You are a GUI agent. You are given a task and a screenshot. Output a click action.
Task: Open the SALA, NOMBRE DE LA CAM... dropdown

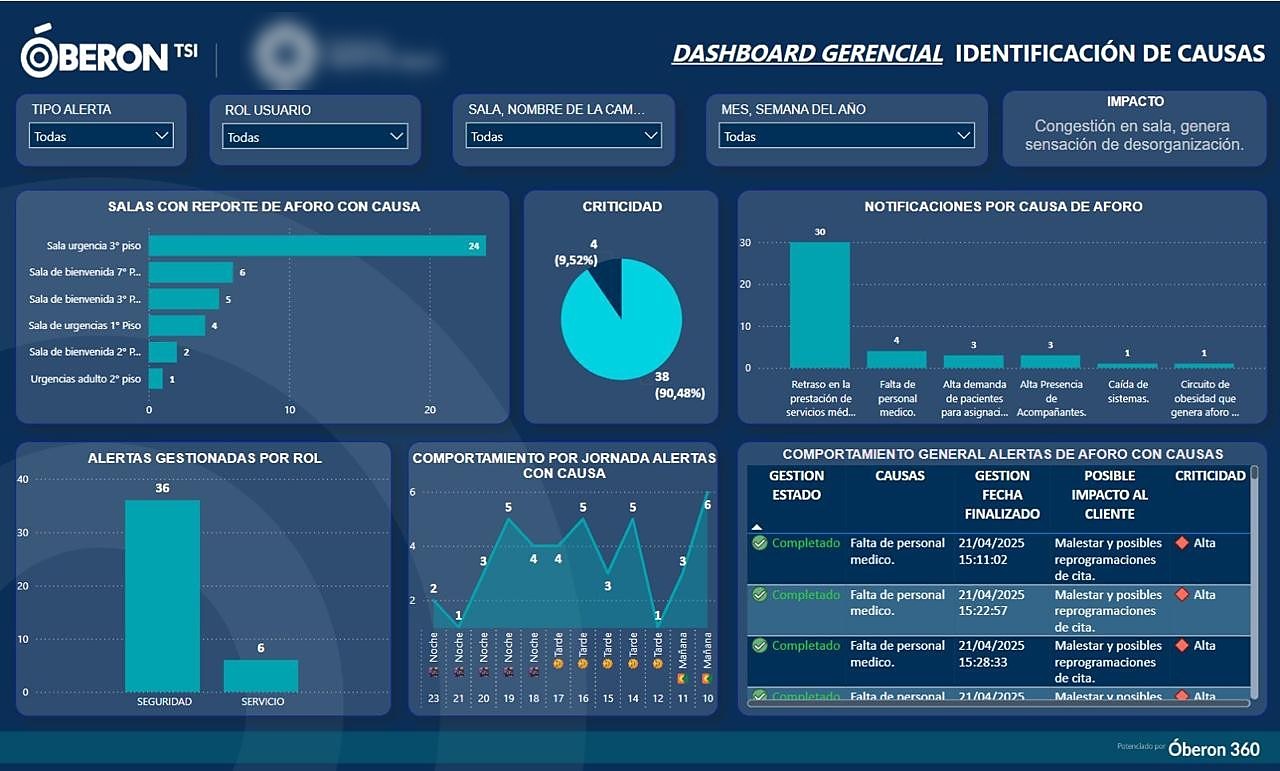point(564,136)
